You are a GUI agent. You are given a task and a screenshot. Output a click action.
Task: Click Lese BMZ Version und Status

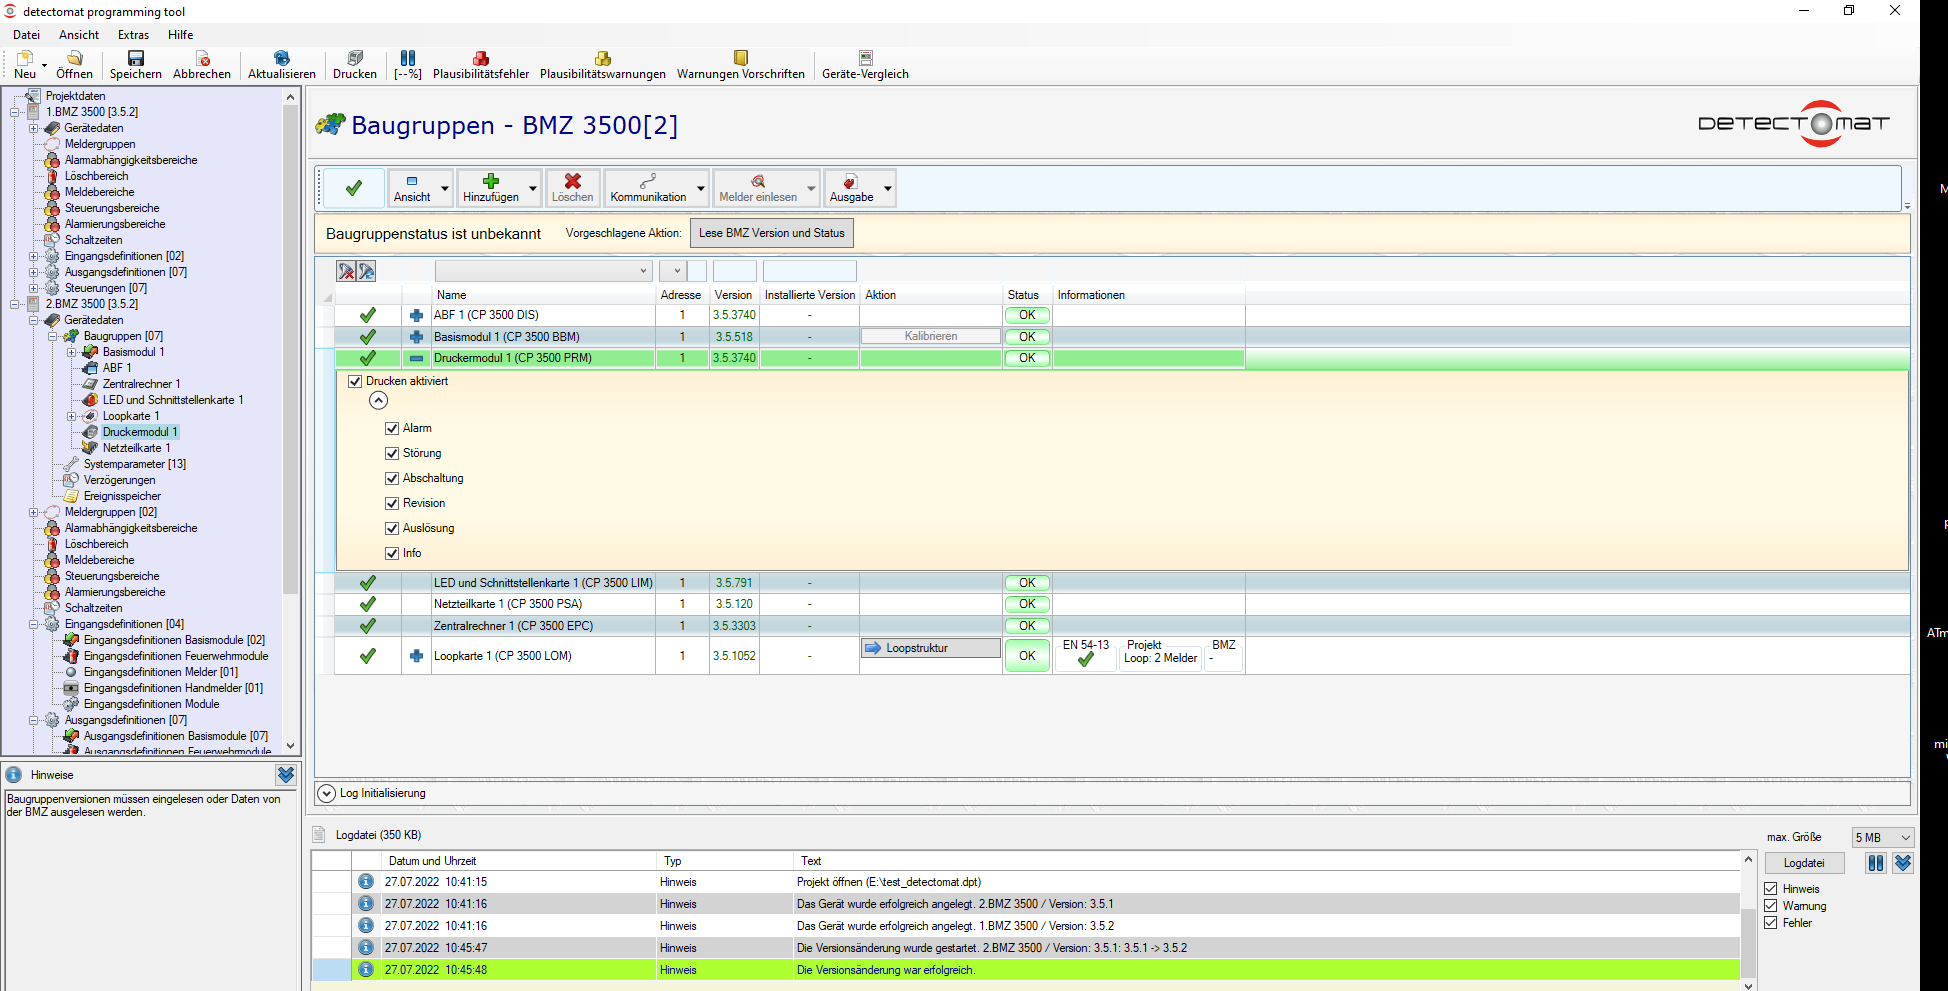pyautogui.click(x=772, y=233)
